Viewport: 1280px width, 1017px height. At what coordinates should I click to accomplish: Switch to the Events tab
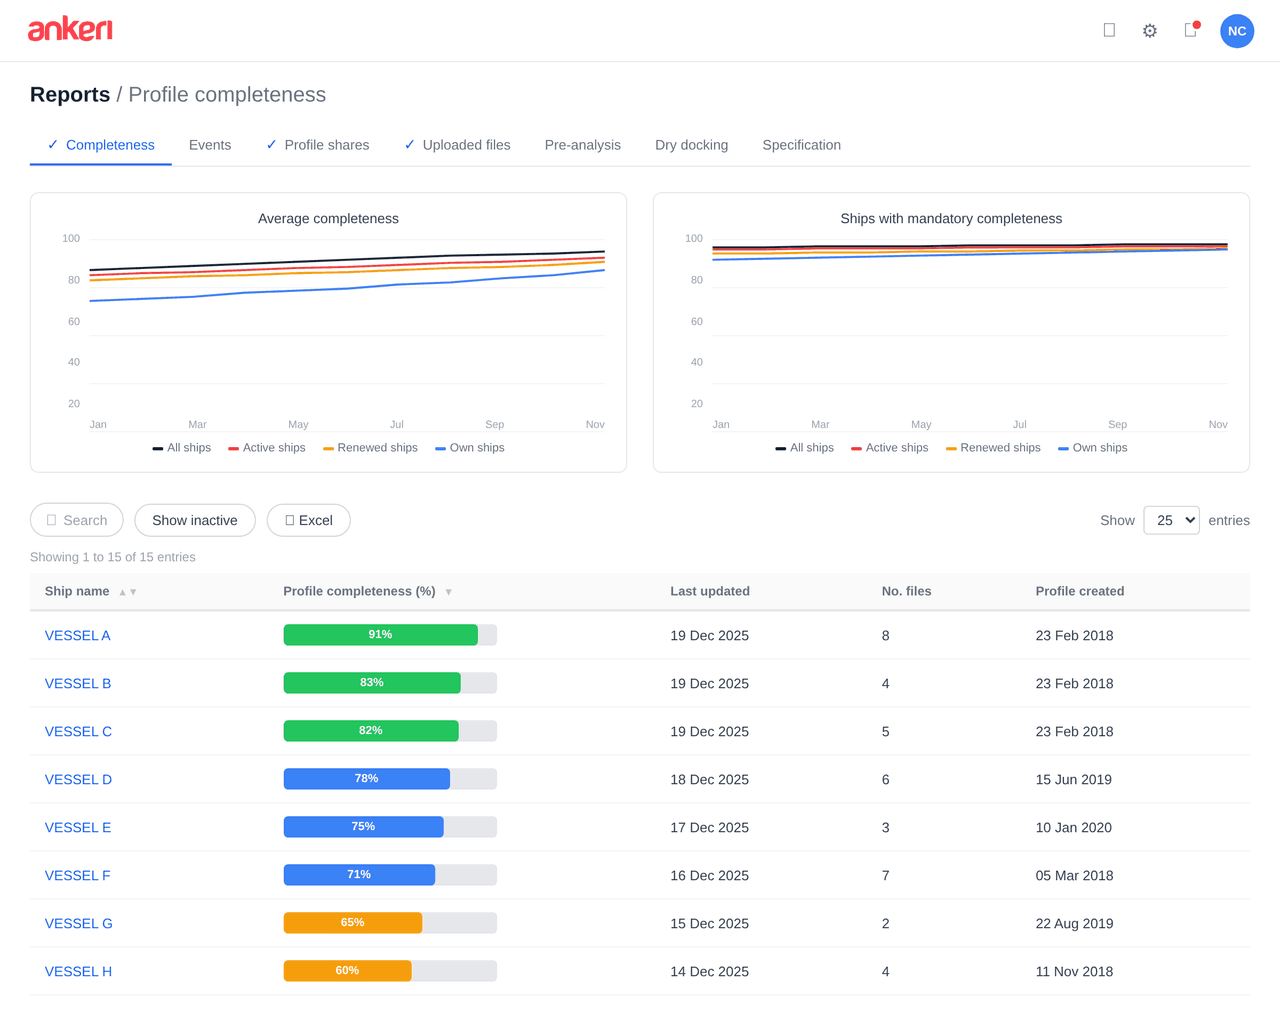coord(210,145)
